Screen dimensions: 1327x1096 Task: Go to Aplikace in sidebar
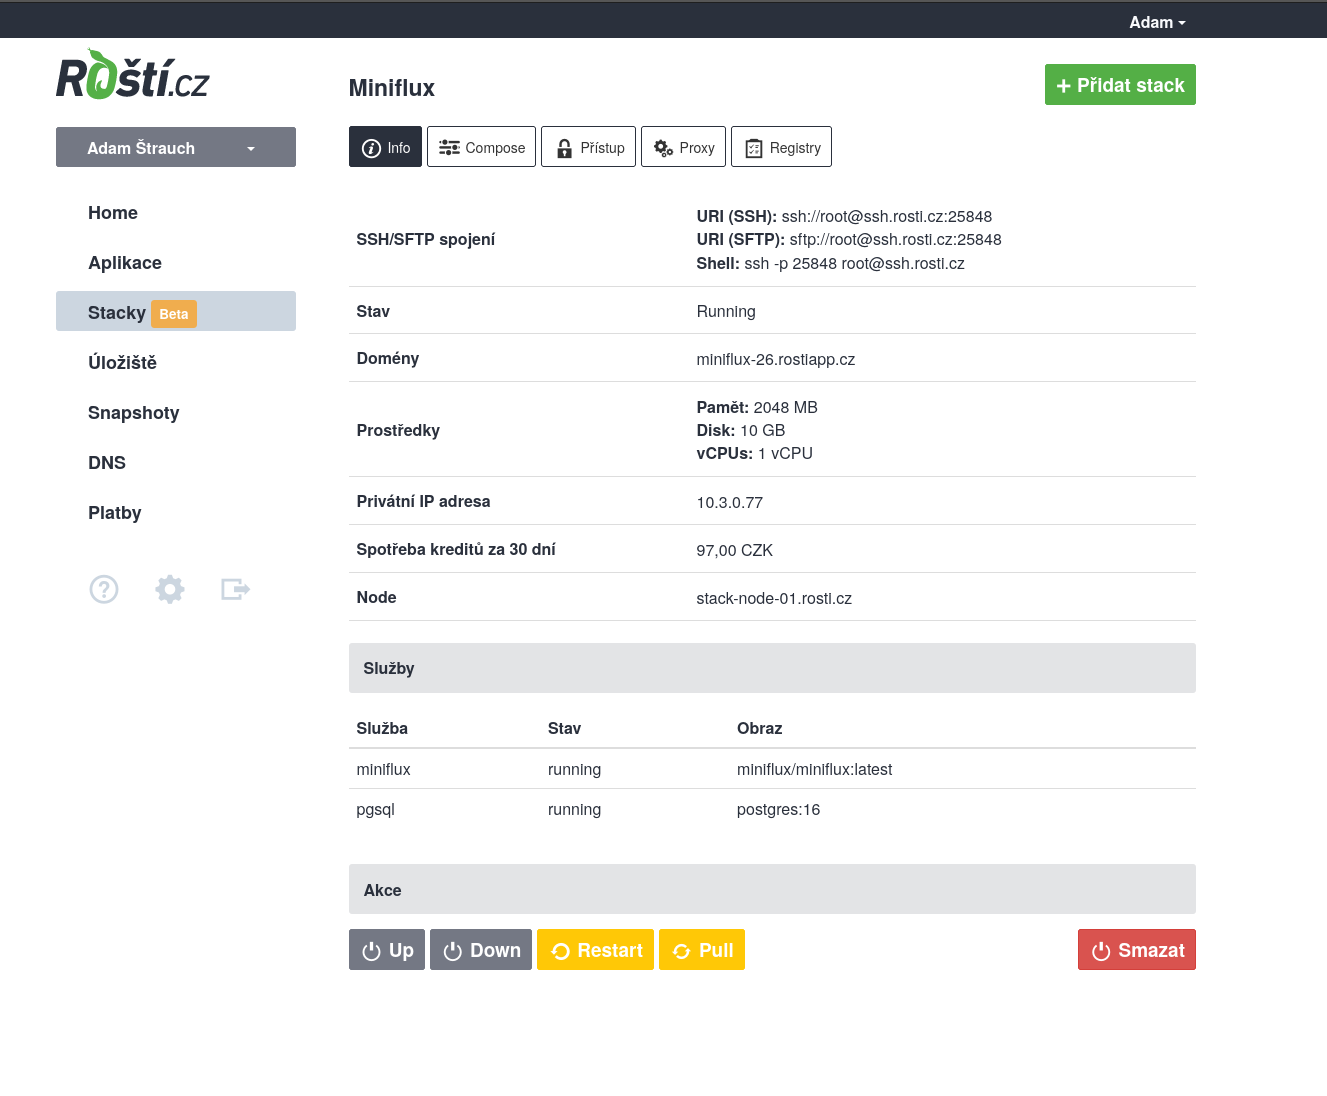[x=125, y=263]
